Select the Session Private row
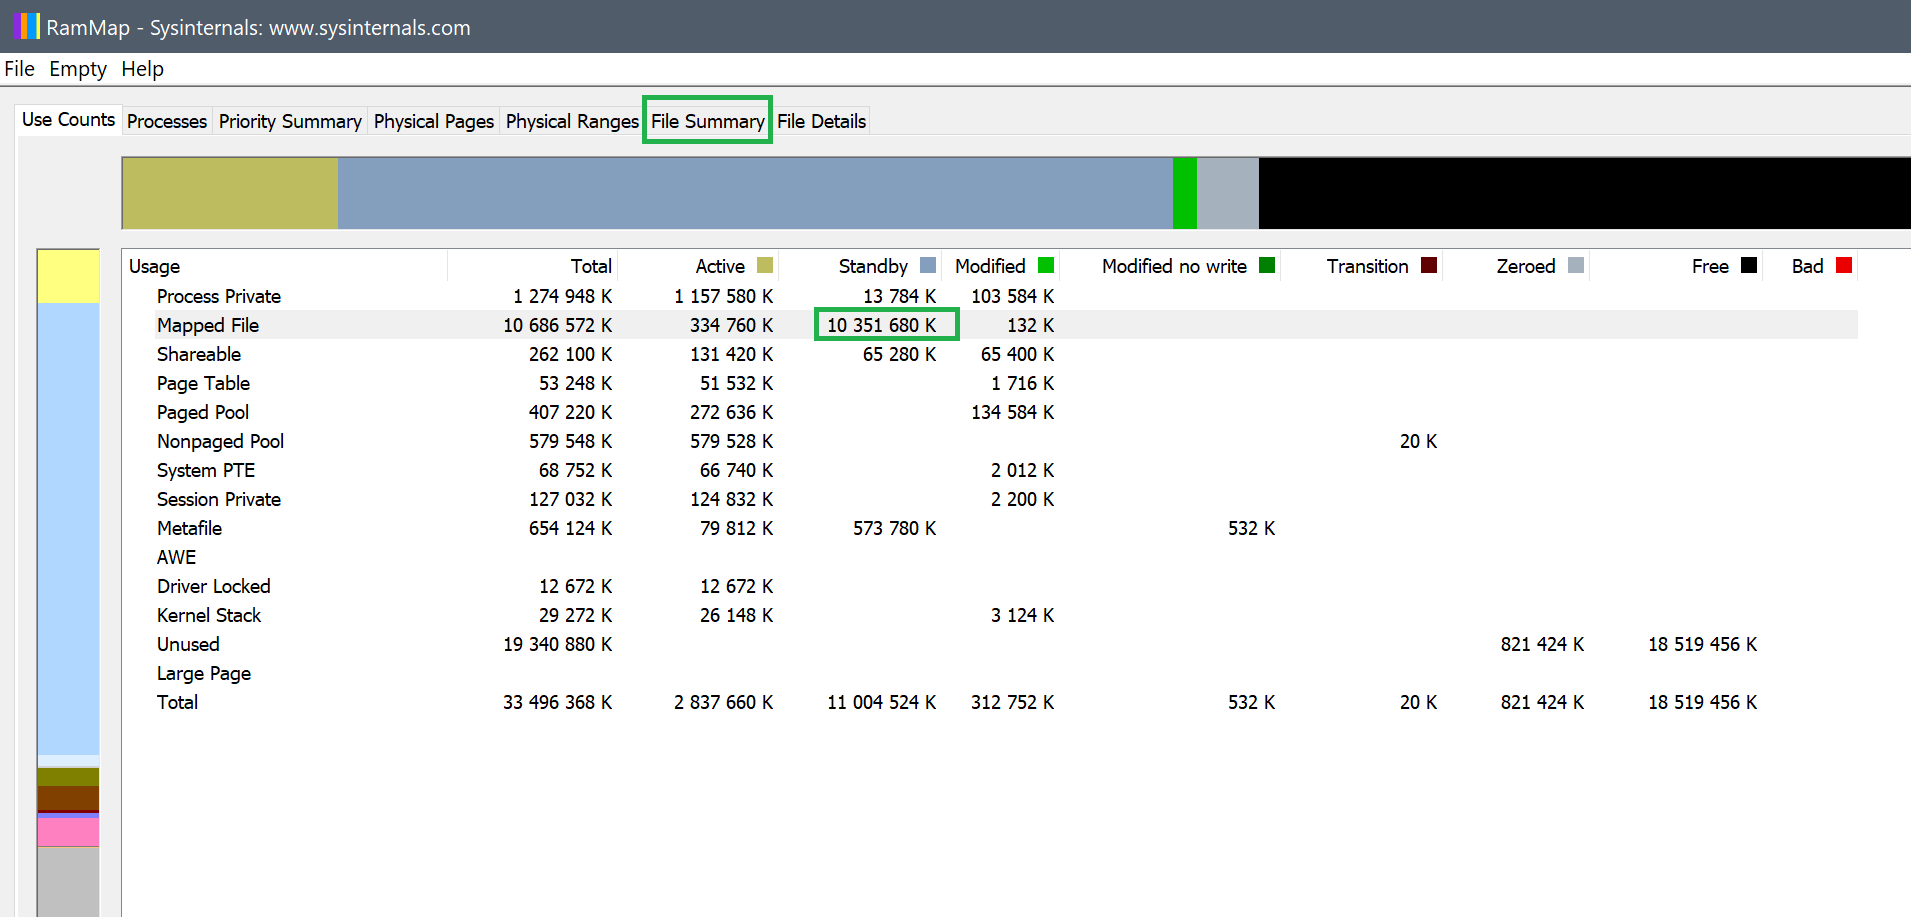This screenshot has height=917, width=1911. pos(990,499)
